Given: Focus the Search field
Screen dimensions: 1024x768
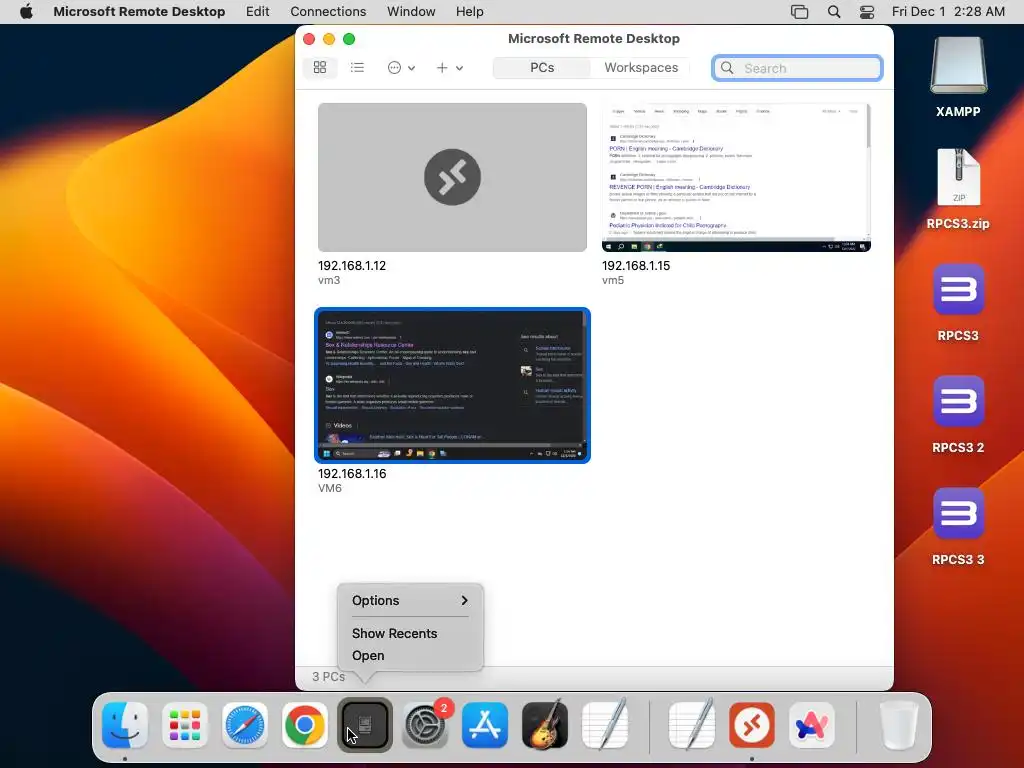Looking at the screenshot, I should coord(797,68).
